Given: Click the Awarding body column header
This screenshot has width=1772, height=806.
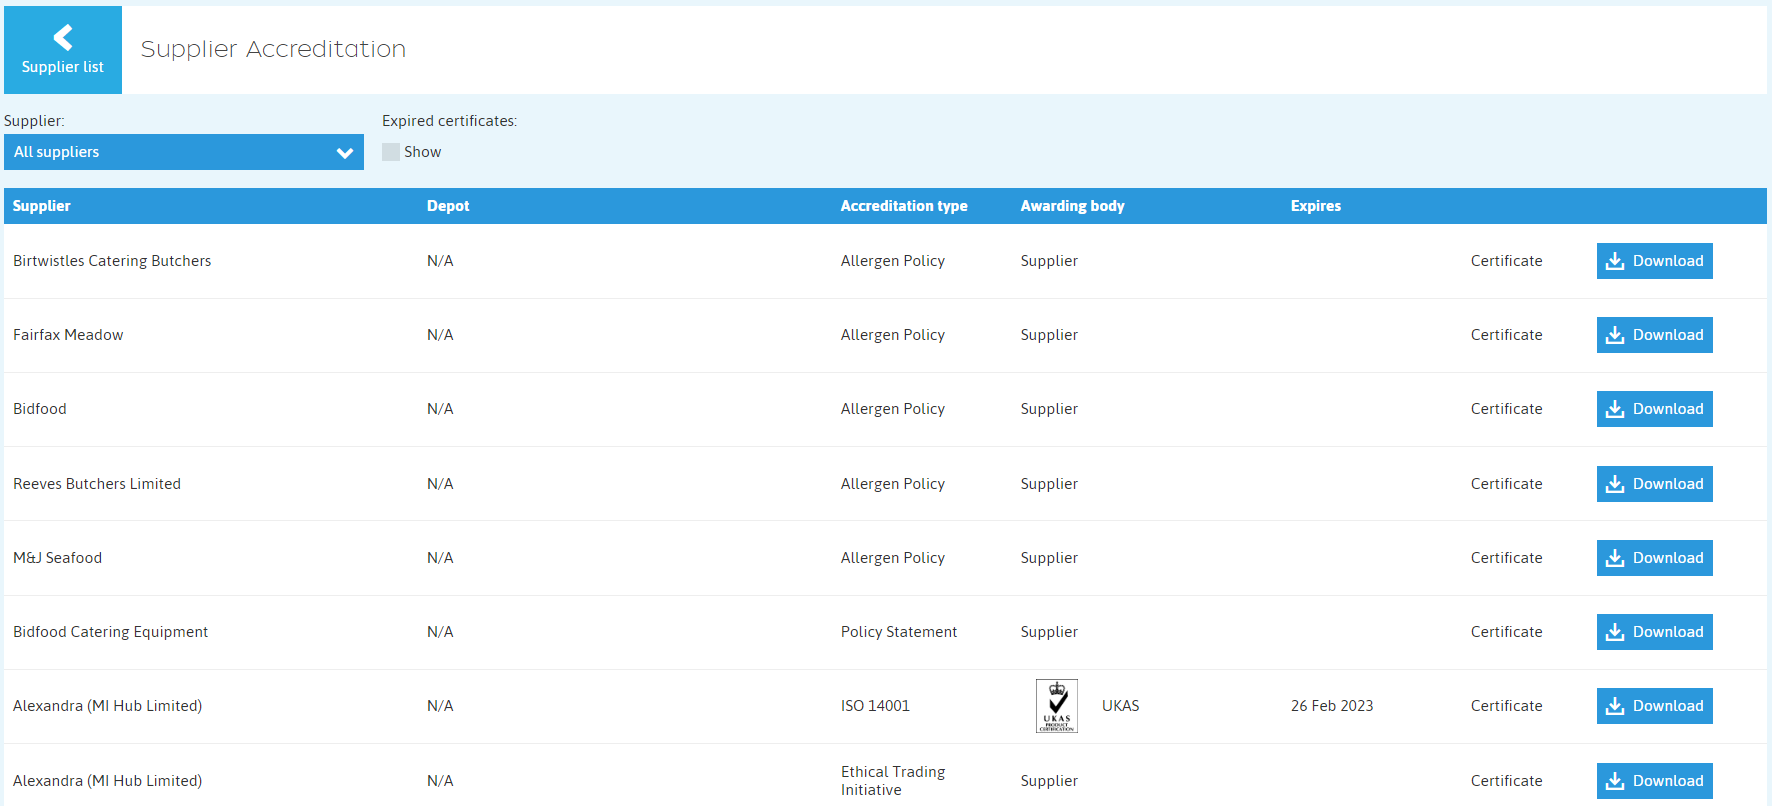Looking at the screenshot, I should tap(1072, 206).
